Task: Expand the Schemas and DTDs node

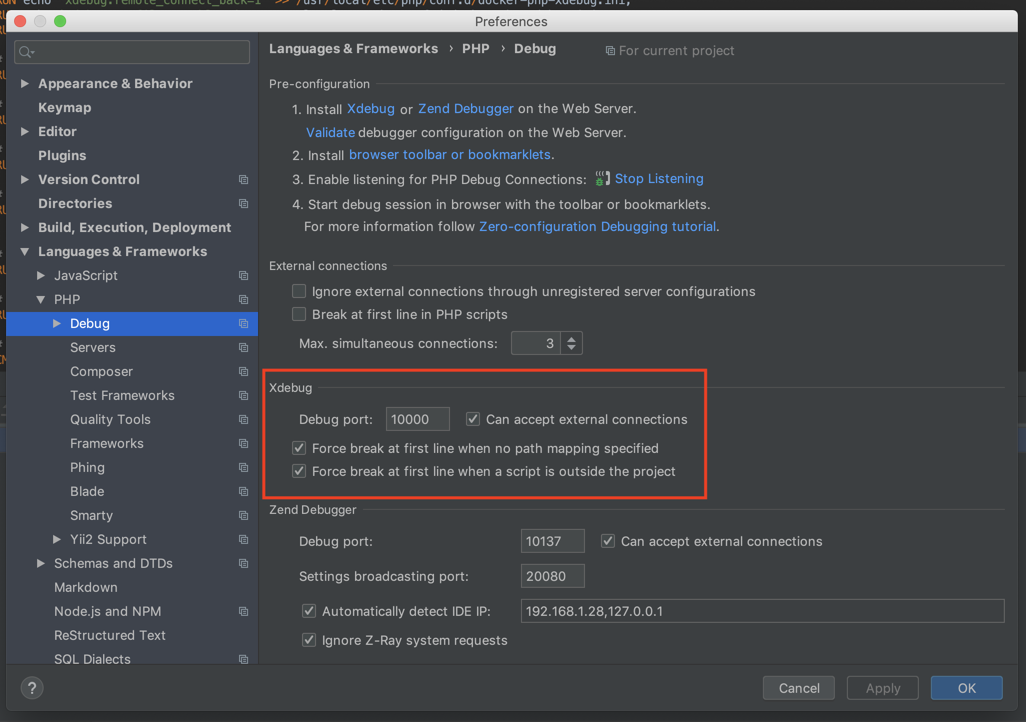Action: point(41,564)
